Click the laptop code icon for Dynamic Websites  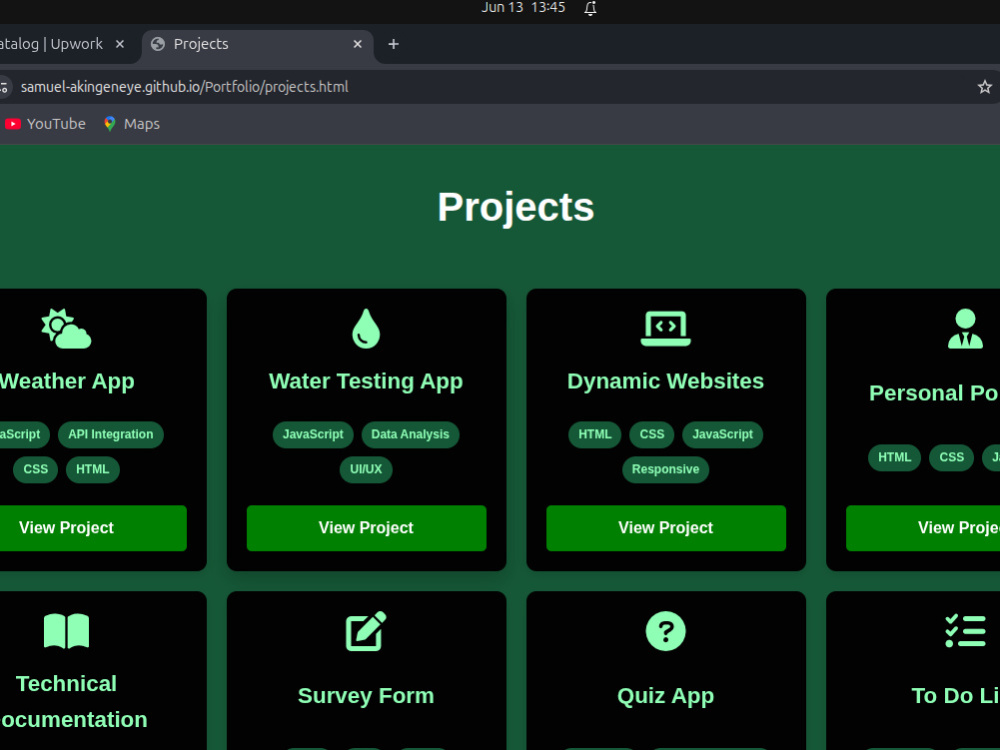(x=666, y=328)
